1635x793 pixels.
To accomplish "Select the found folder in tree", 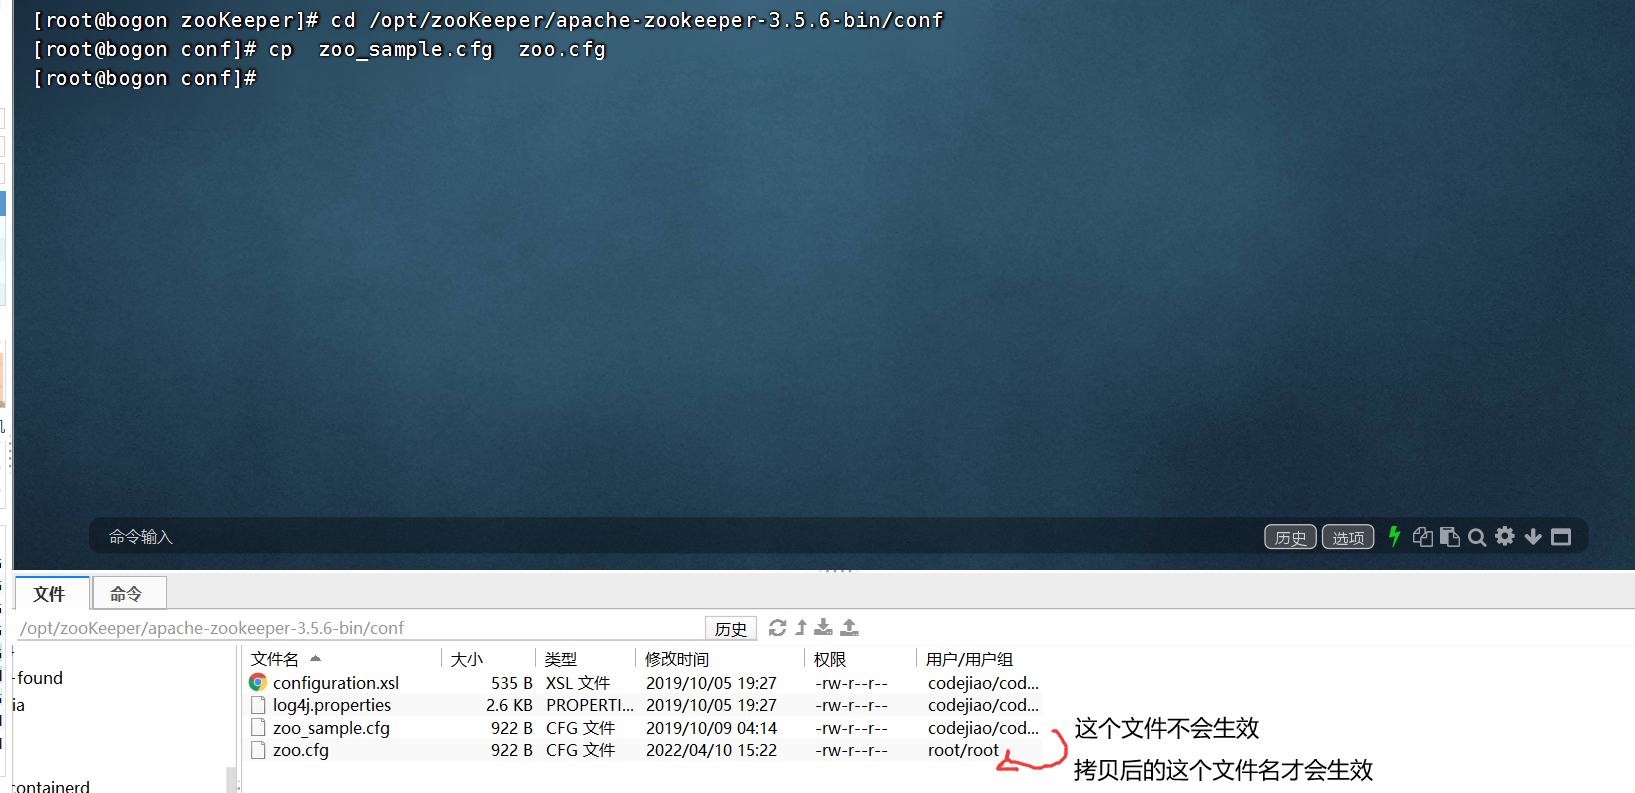I will 40,678.
